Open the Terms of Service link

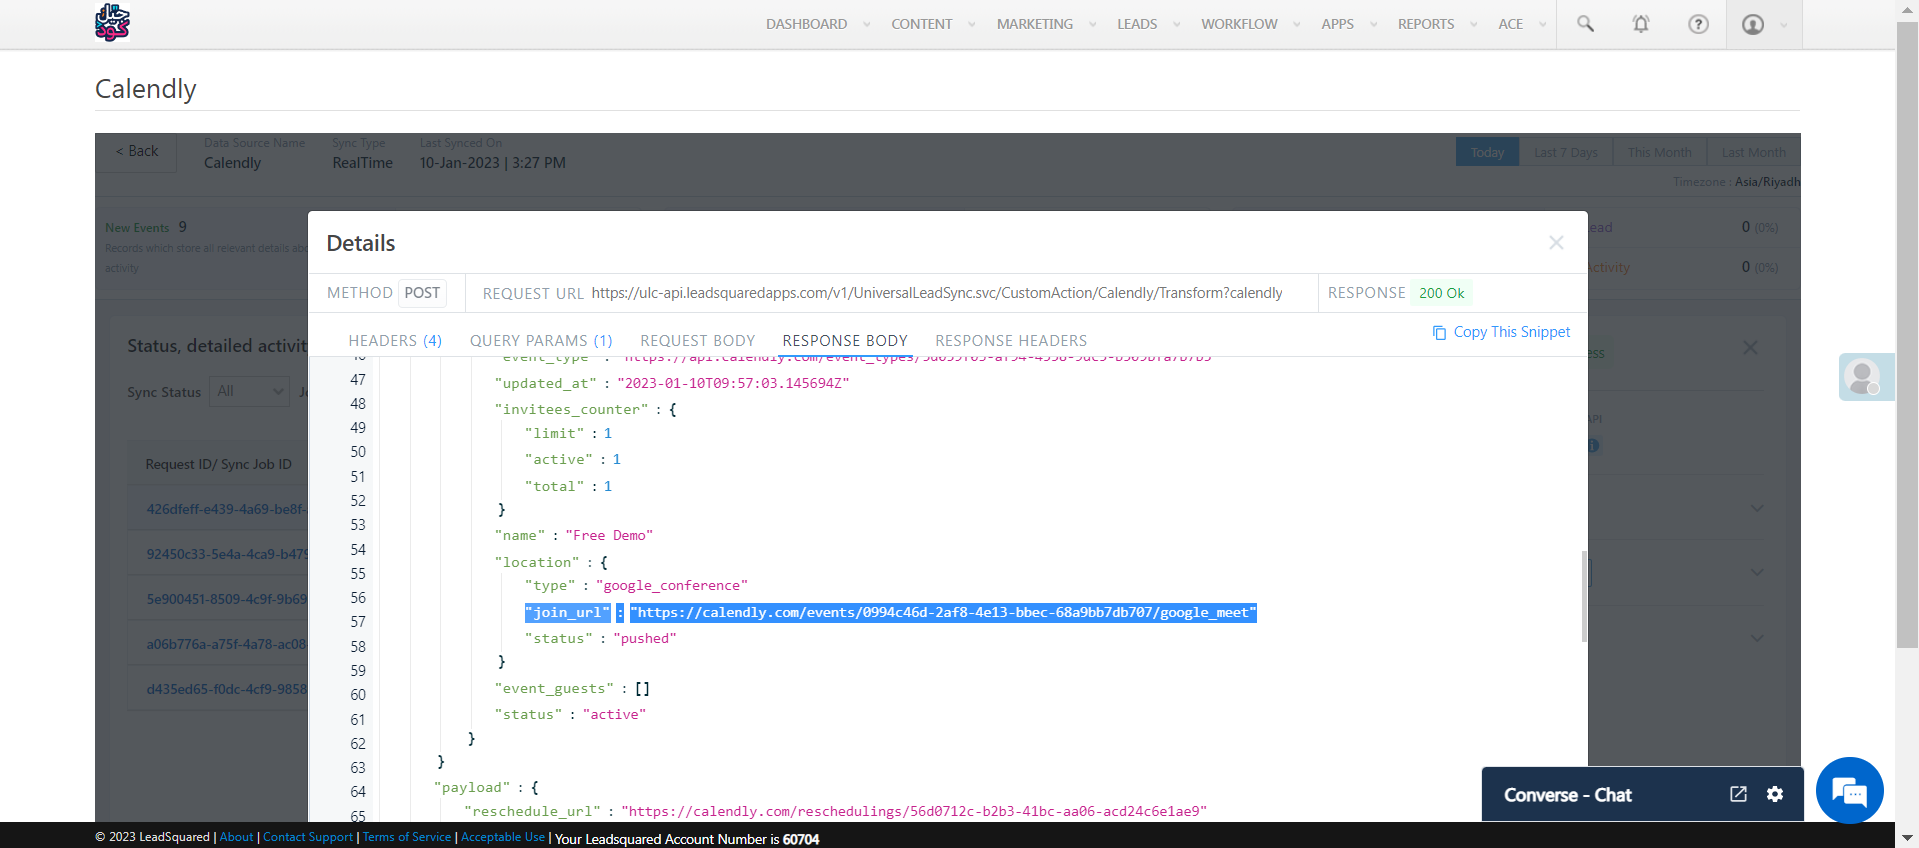(406, 837)
